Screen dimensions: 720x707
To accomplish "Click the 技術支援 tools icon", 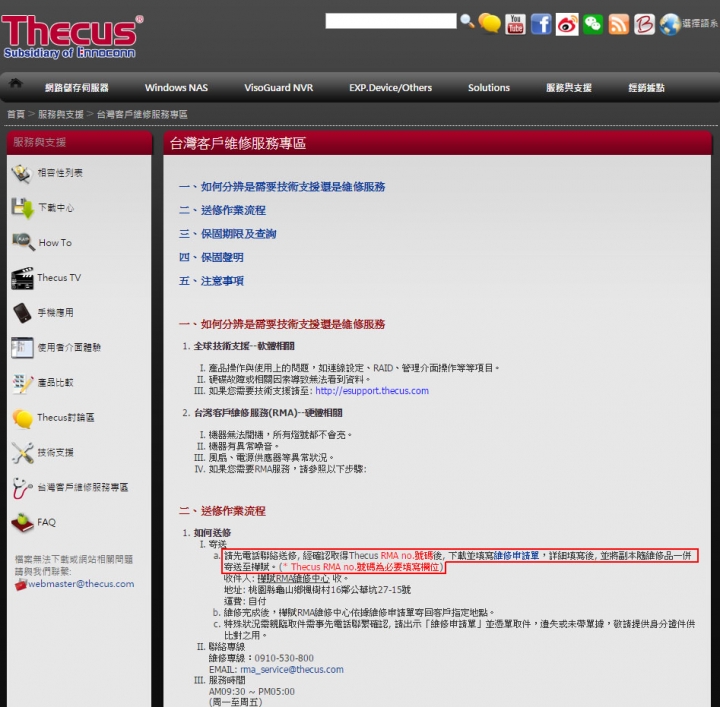I will (x=22, y=453).
